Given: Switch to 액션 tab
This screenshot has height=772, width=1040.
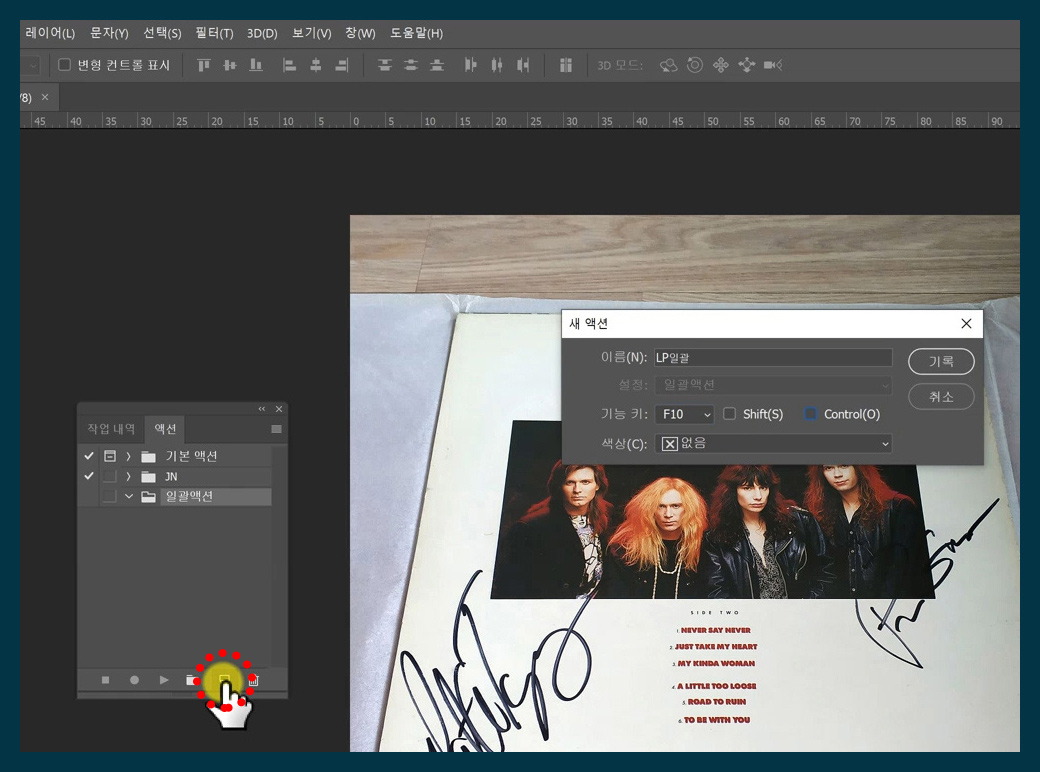Looking at the screenshot, I should coord(165,429).
